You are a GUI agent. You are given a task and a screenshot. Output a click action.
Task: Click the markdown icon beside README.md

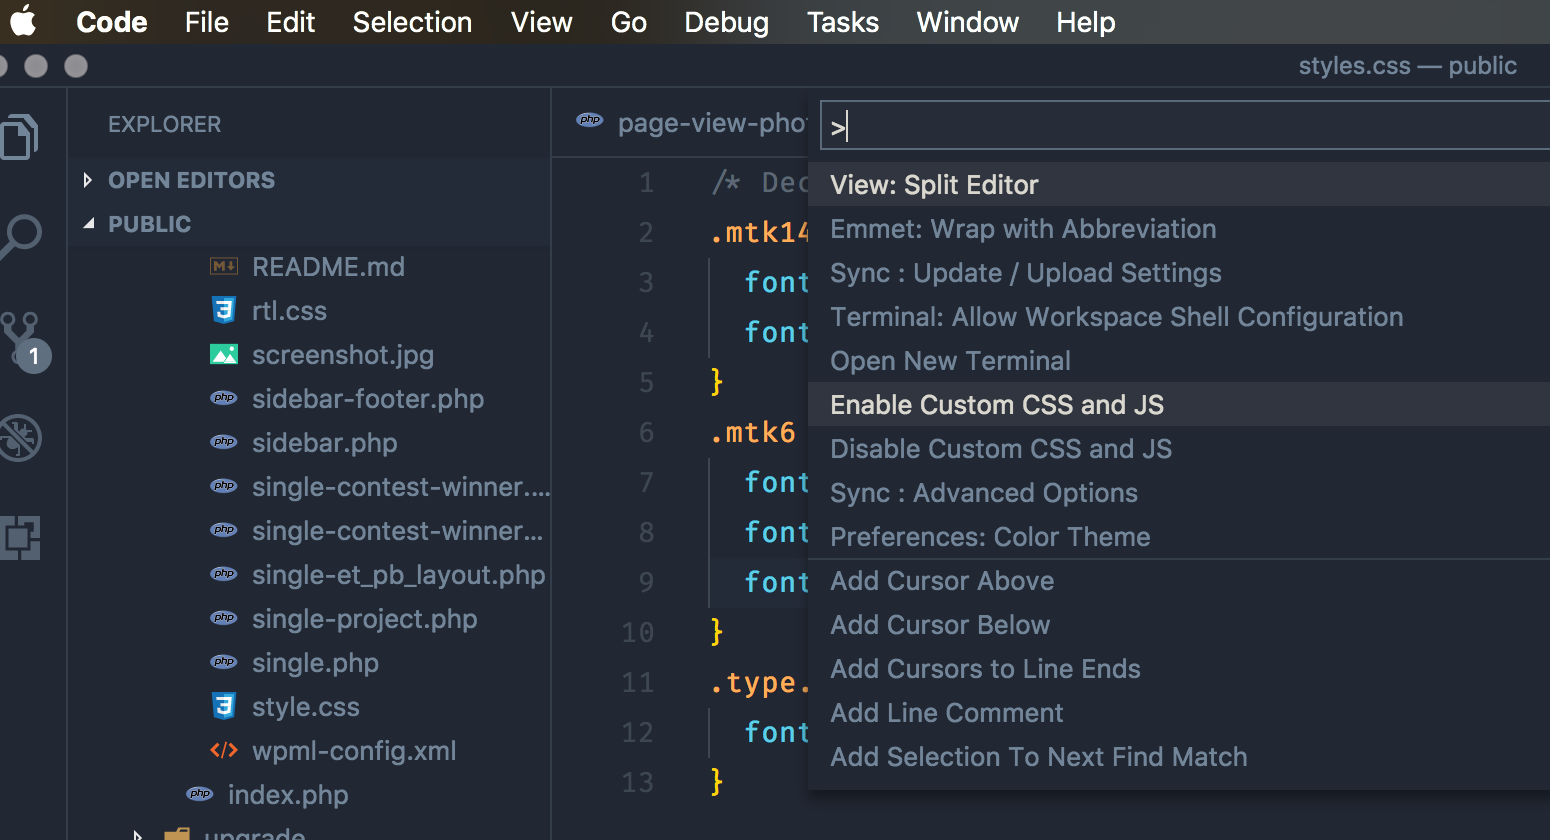coord(223,267)
